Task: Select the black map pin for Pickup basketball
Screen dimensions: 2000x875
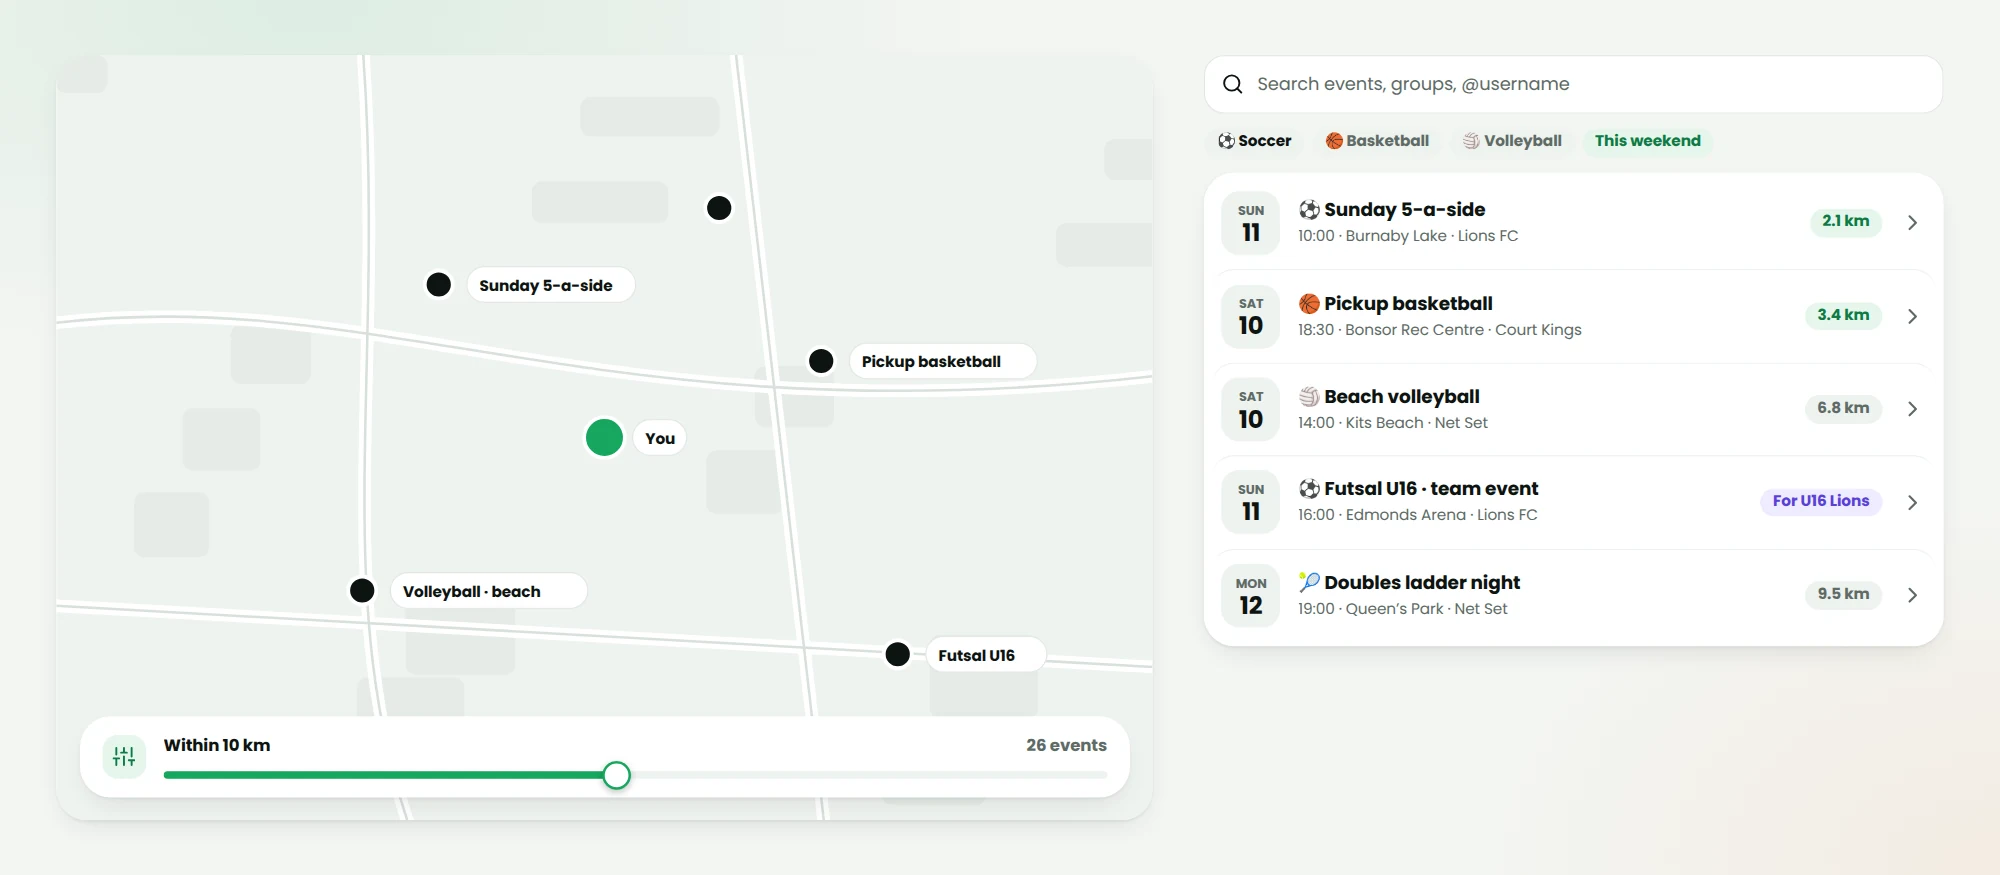Action: point(821,361)
